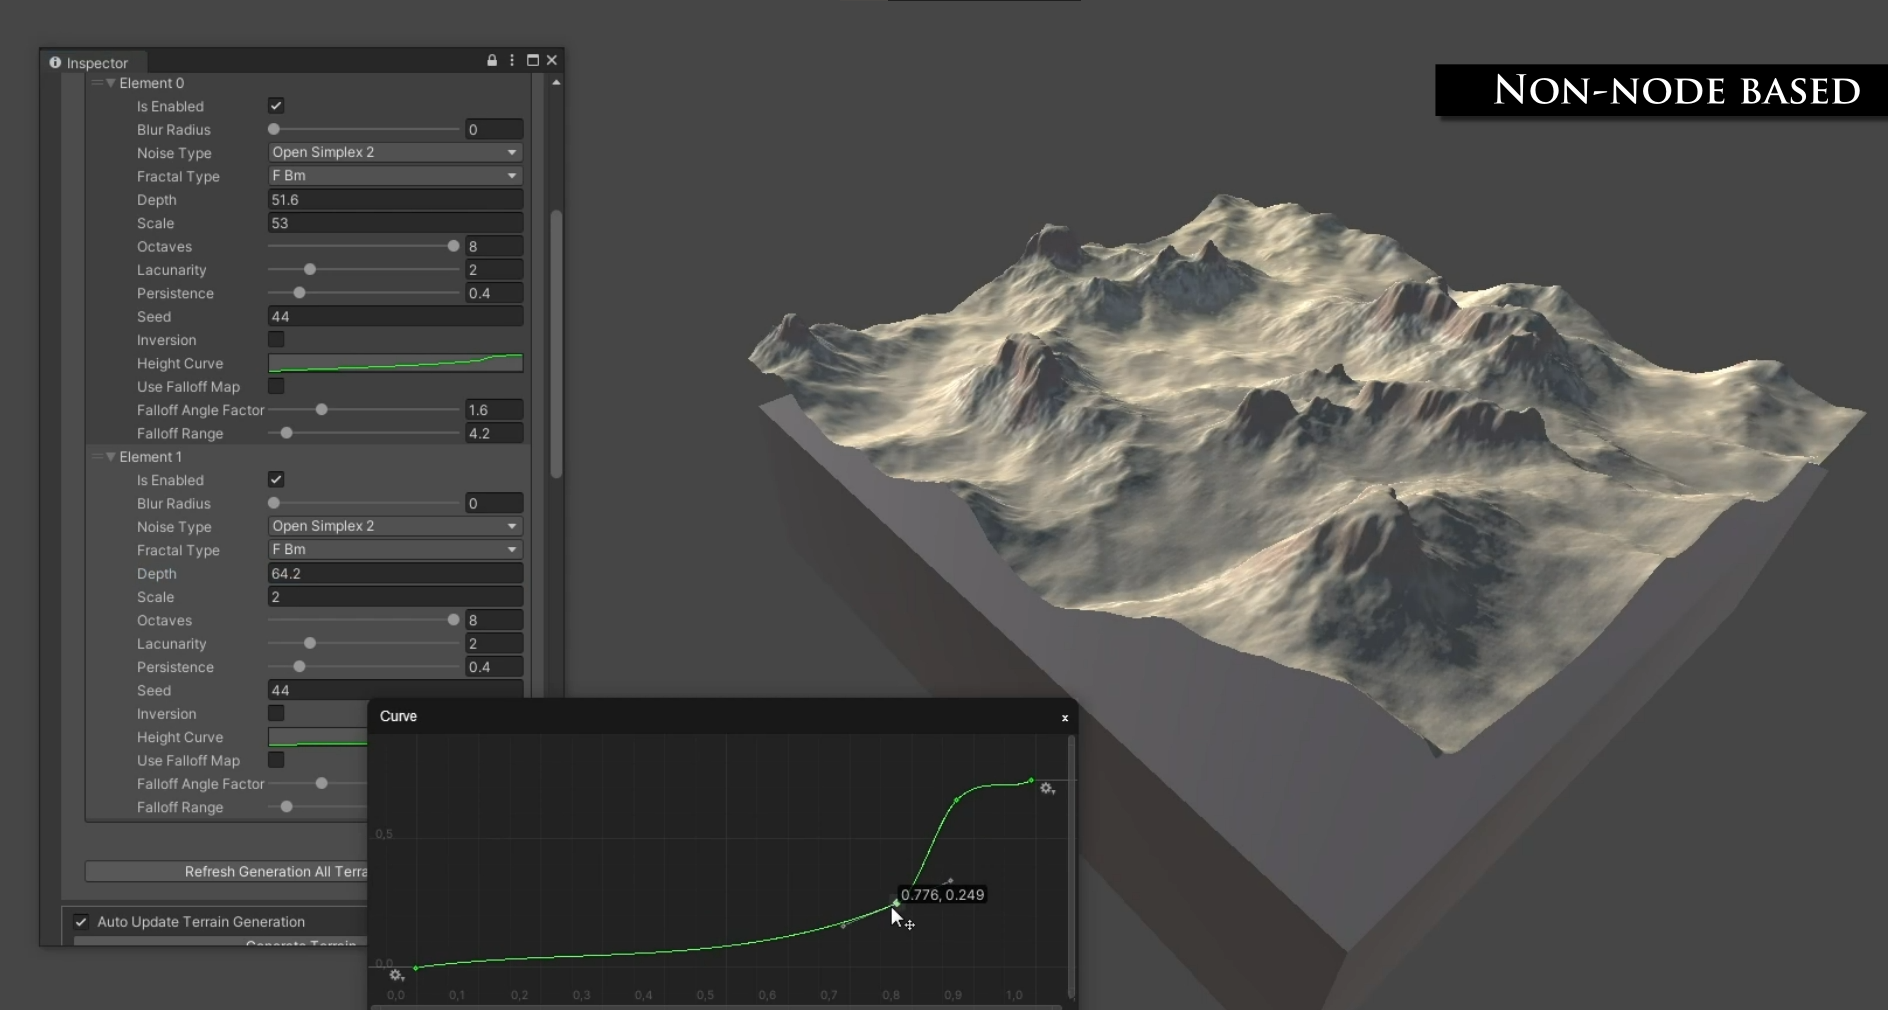This screenshot has height=1010, width=1888.
Task: Click the Element 0 Octaves slider
Action: tap(364, 246)
